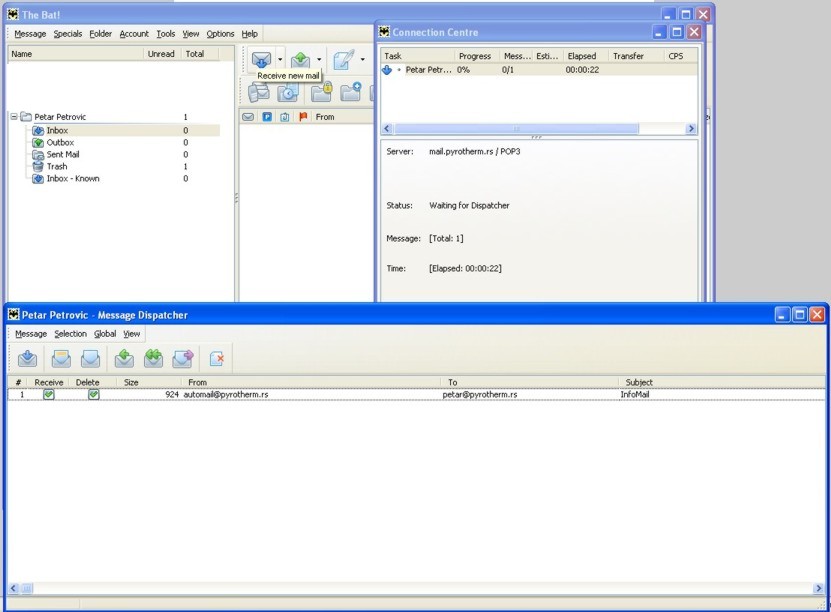Viewport: 831px width, 612px height.
Task: Click the double green arrows envelope Dispatcher icon
Action: point(153,359)
